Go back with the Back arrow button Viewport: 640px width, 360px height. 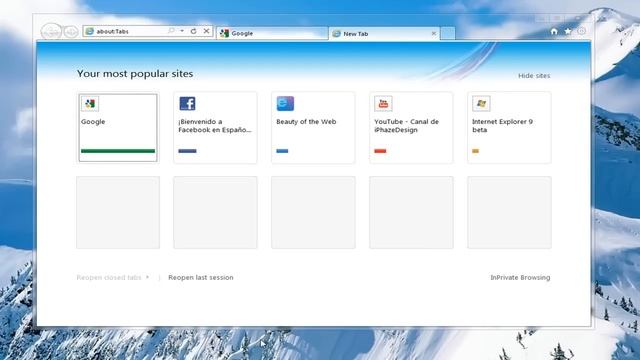click(51, 31)
